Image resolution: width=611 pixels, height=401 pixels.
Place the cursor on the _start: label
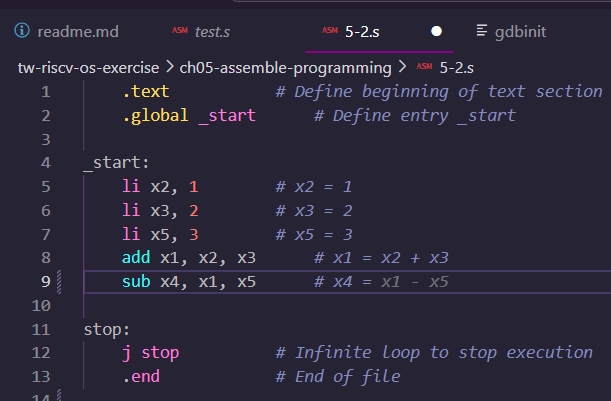[116, 163]
